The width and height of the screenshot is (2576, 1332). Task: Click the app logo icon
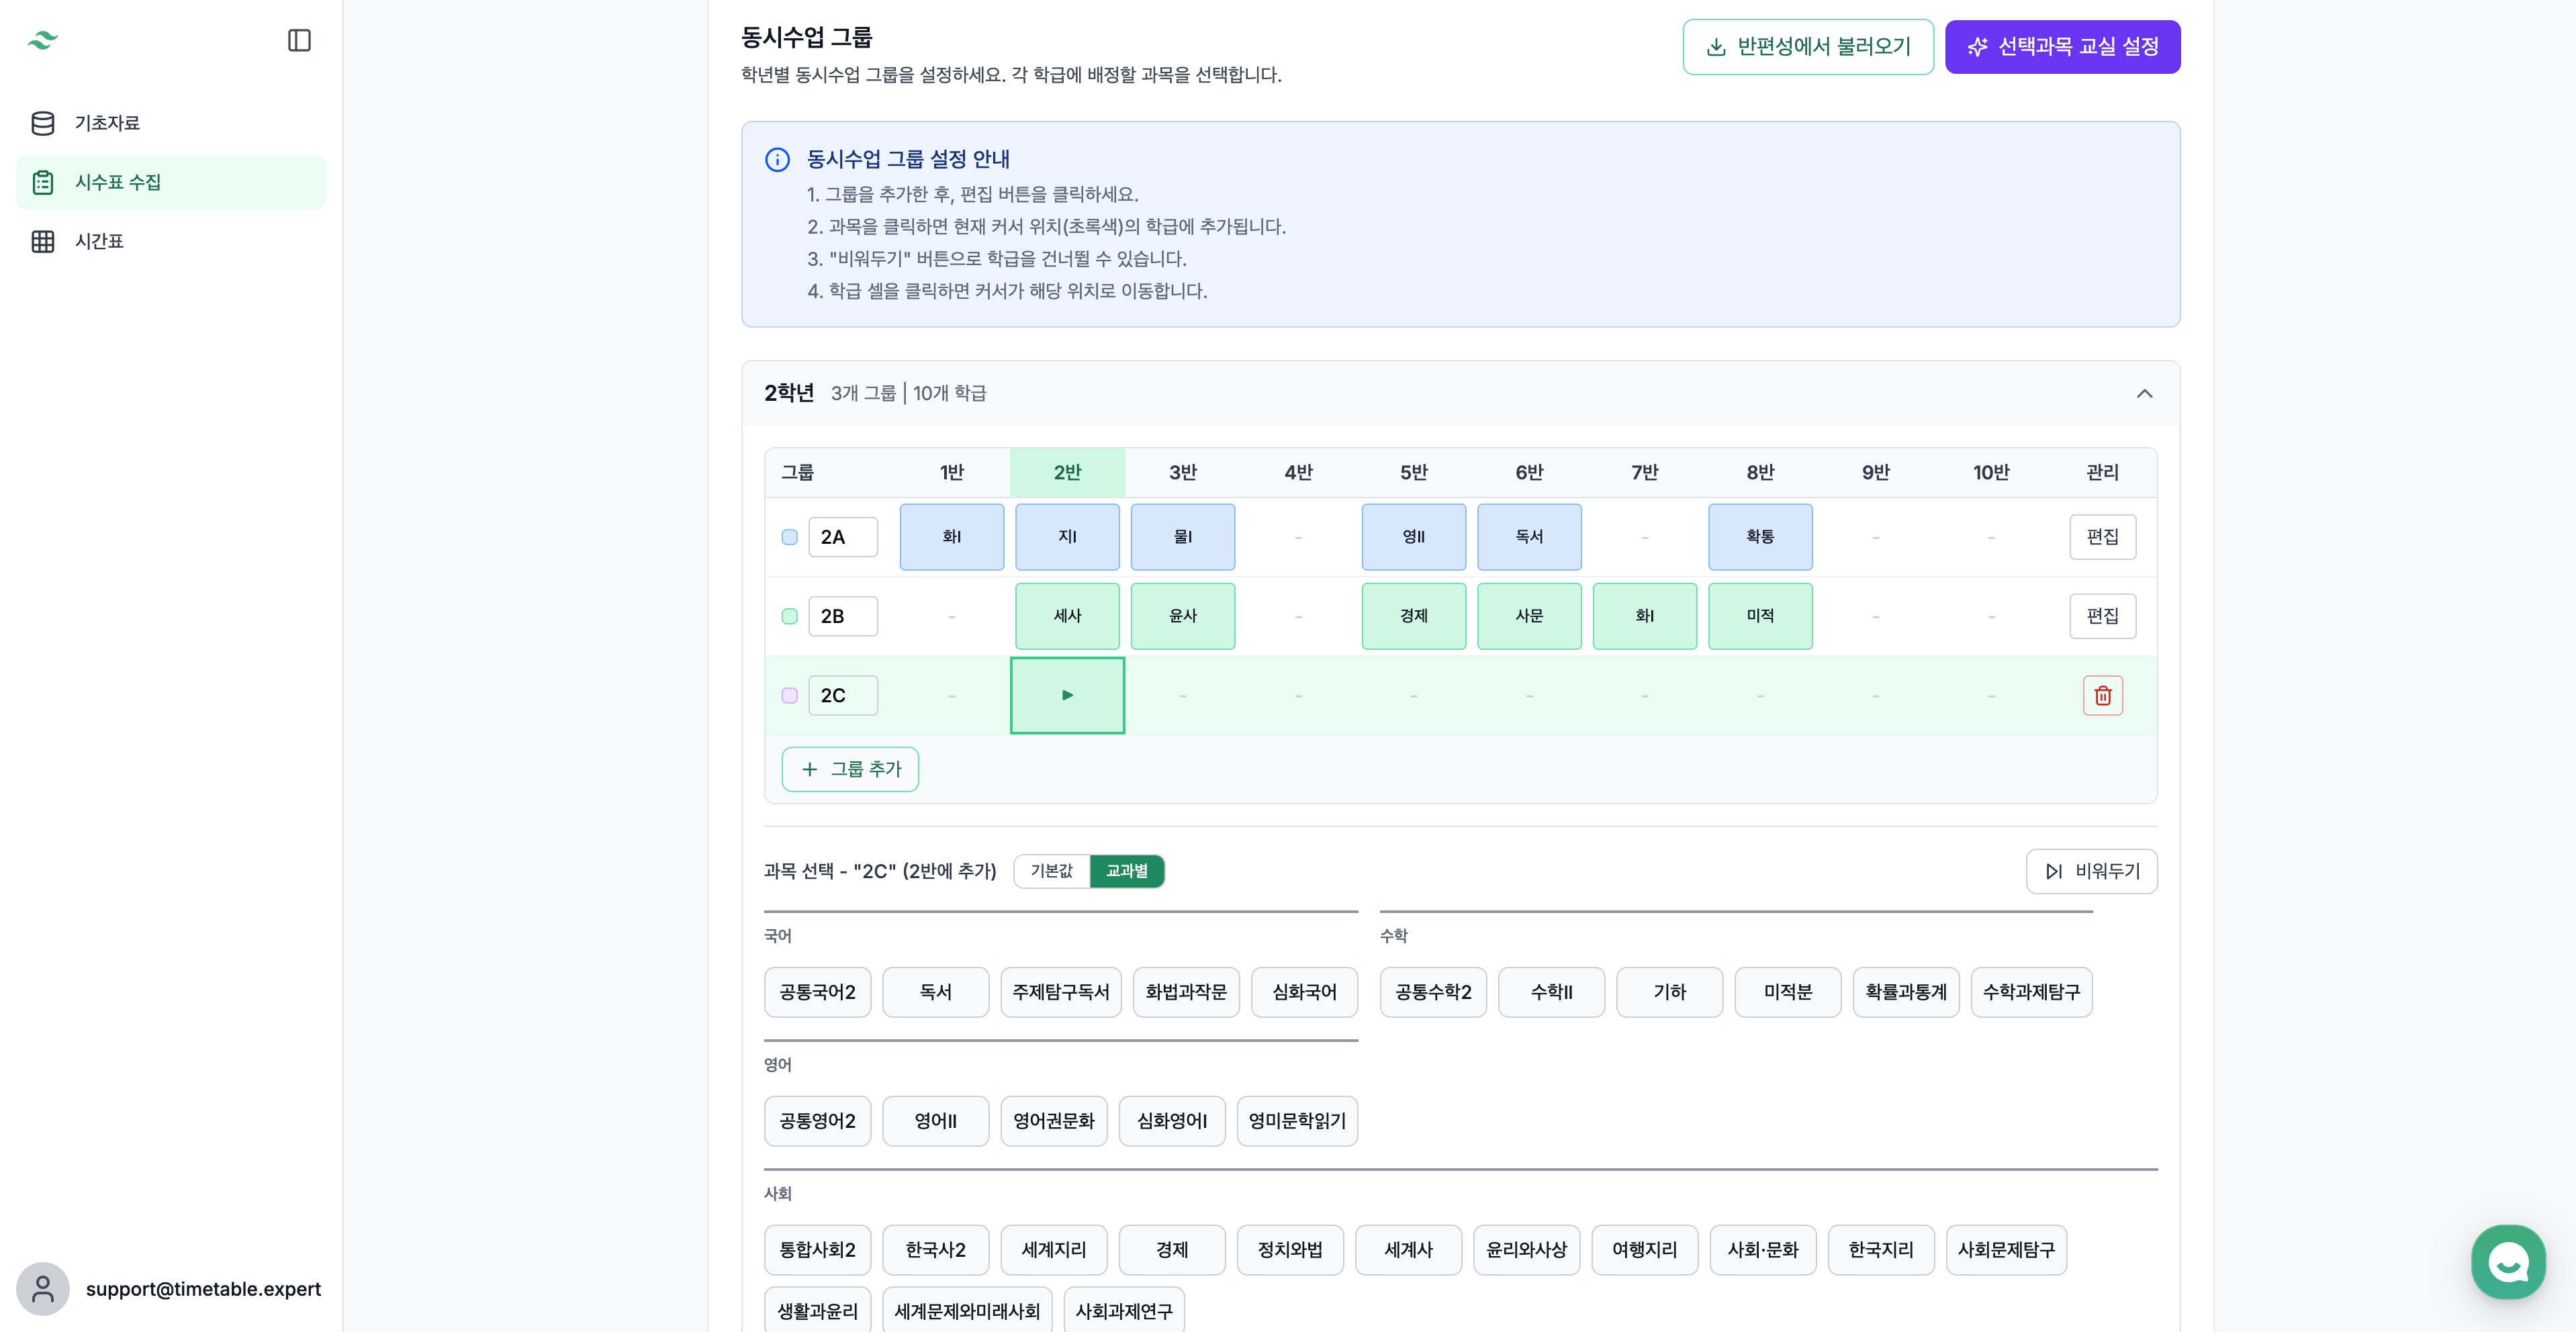43,40
